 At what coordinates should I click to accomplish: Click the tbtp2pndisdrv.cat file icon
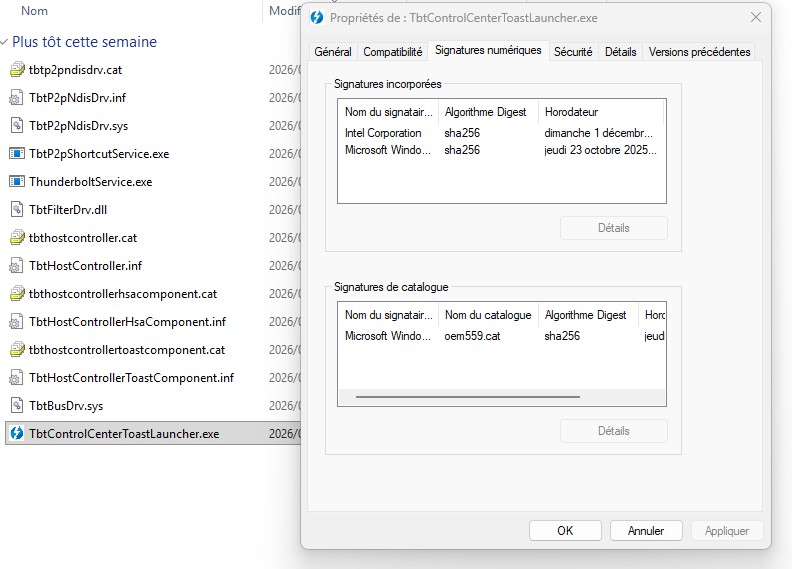(16, 70)
